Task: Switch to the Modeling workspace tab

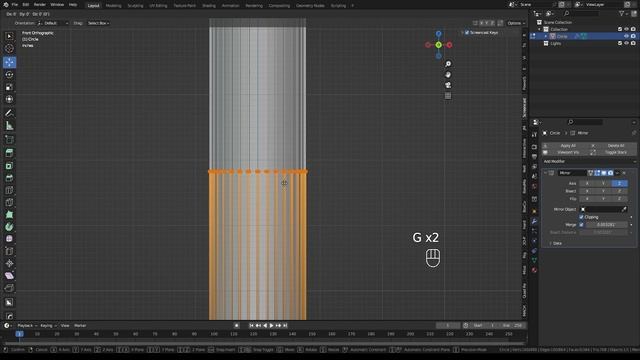Action: pyautogui.click(x=113, y=6)
